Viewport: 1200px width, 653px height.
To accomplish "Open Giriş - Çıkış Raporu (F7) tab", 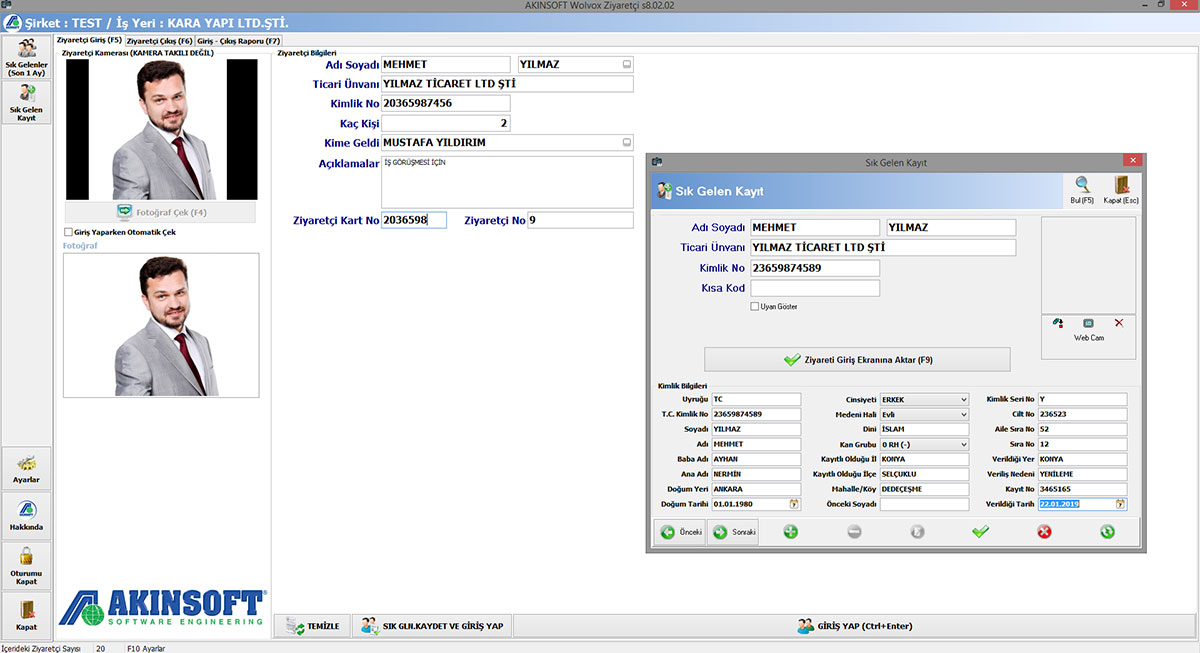I will [x=238, y=41].
